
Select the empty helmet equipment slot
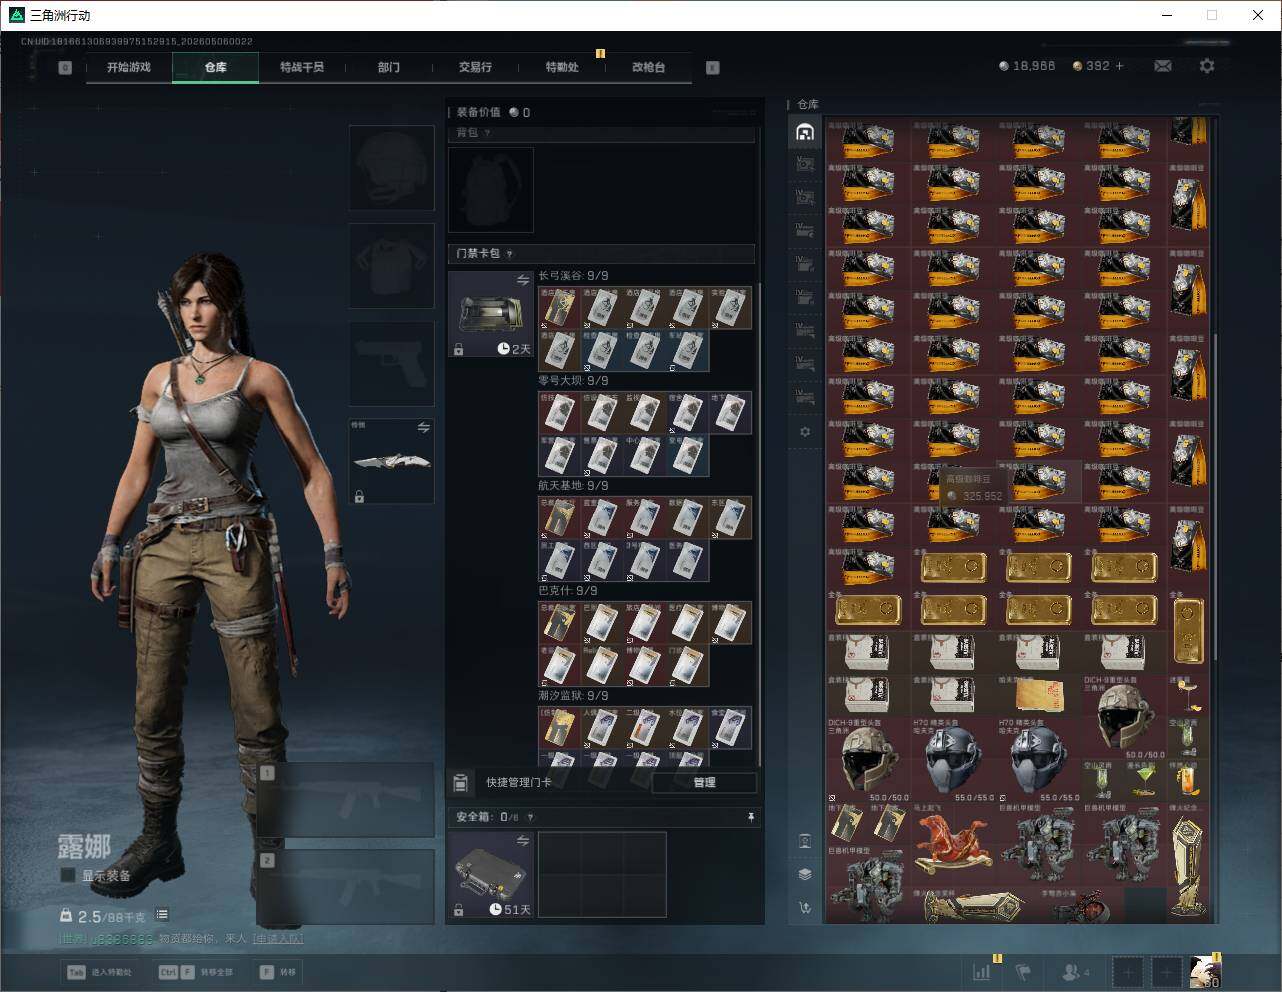point(391,168)
